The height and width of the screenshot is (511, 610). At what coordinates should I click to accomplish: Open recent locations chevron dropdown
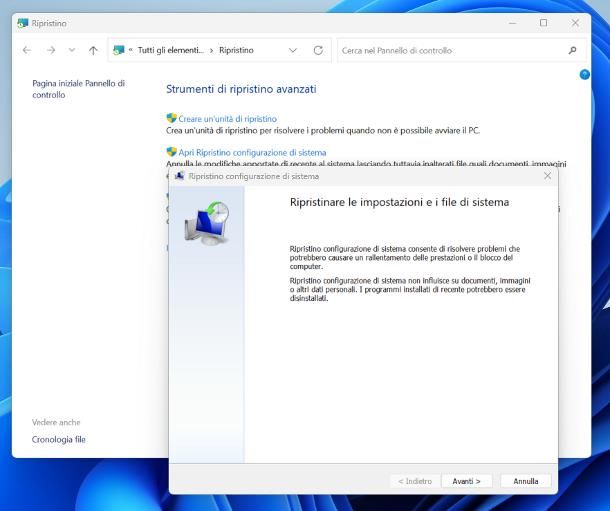pyautogui.click(x=72, y=50)
